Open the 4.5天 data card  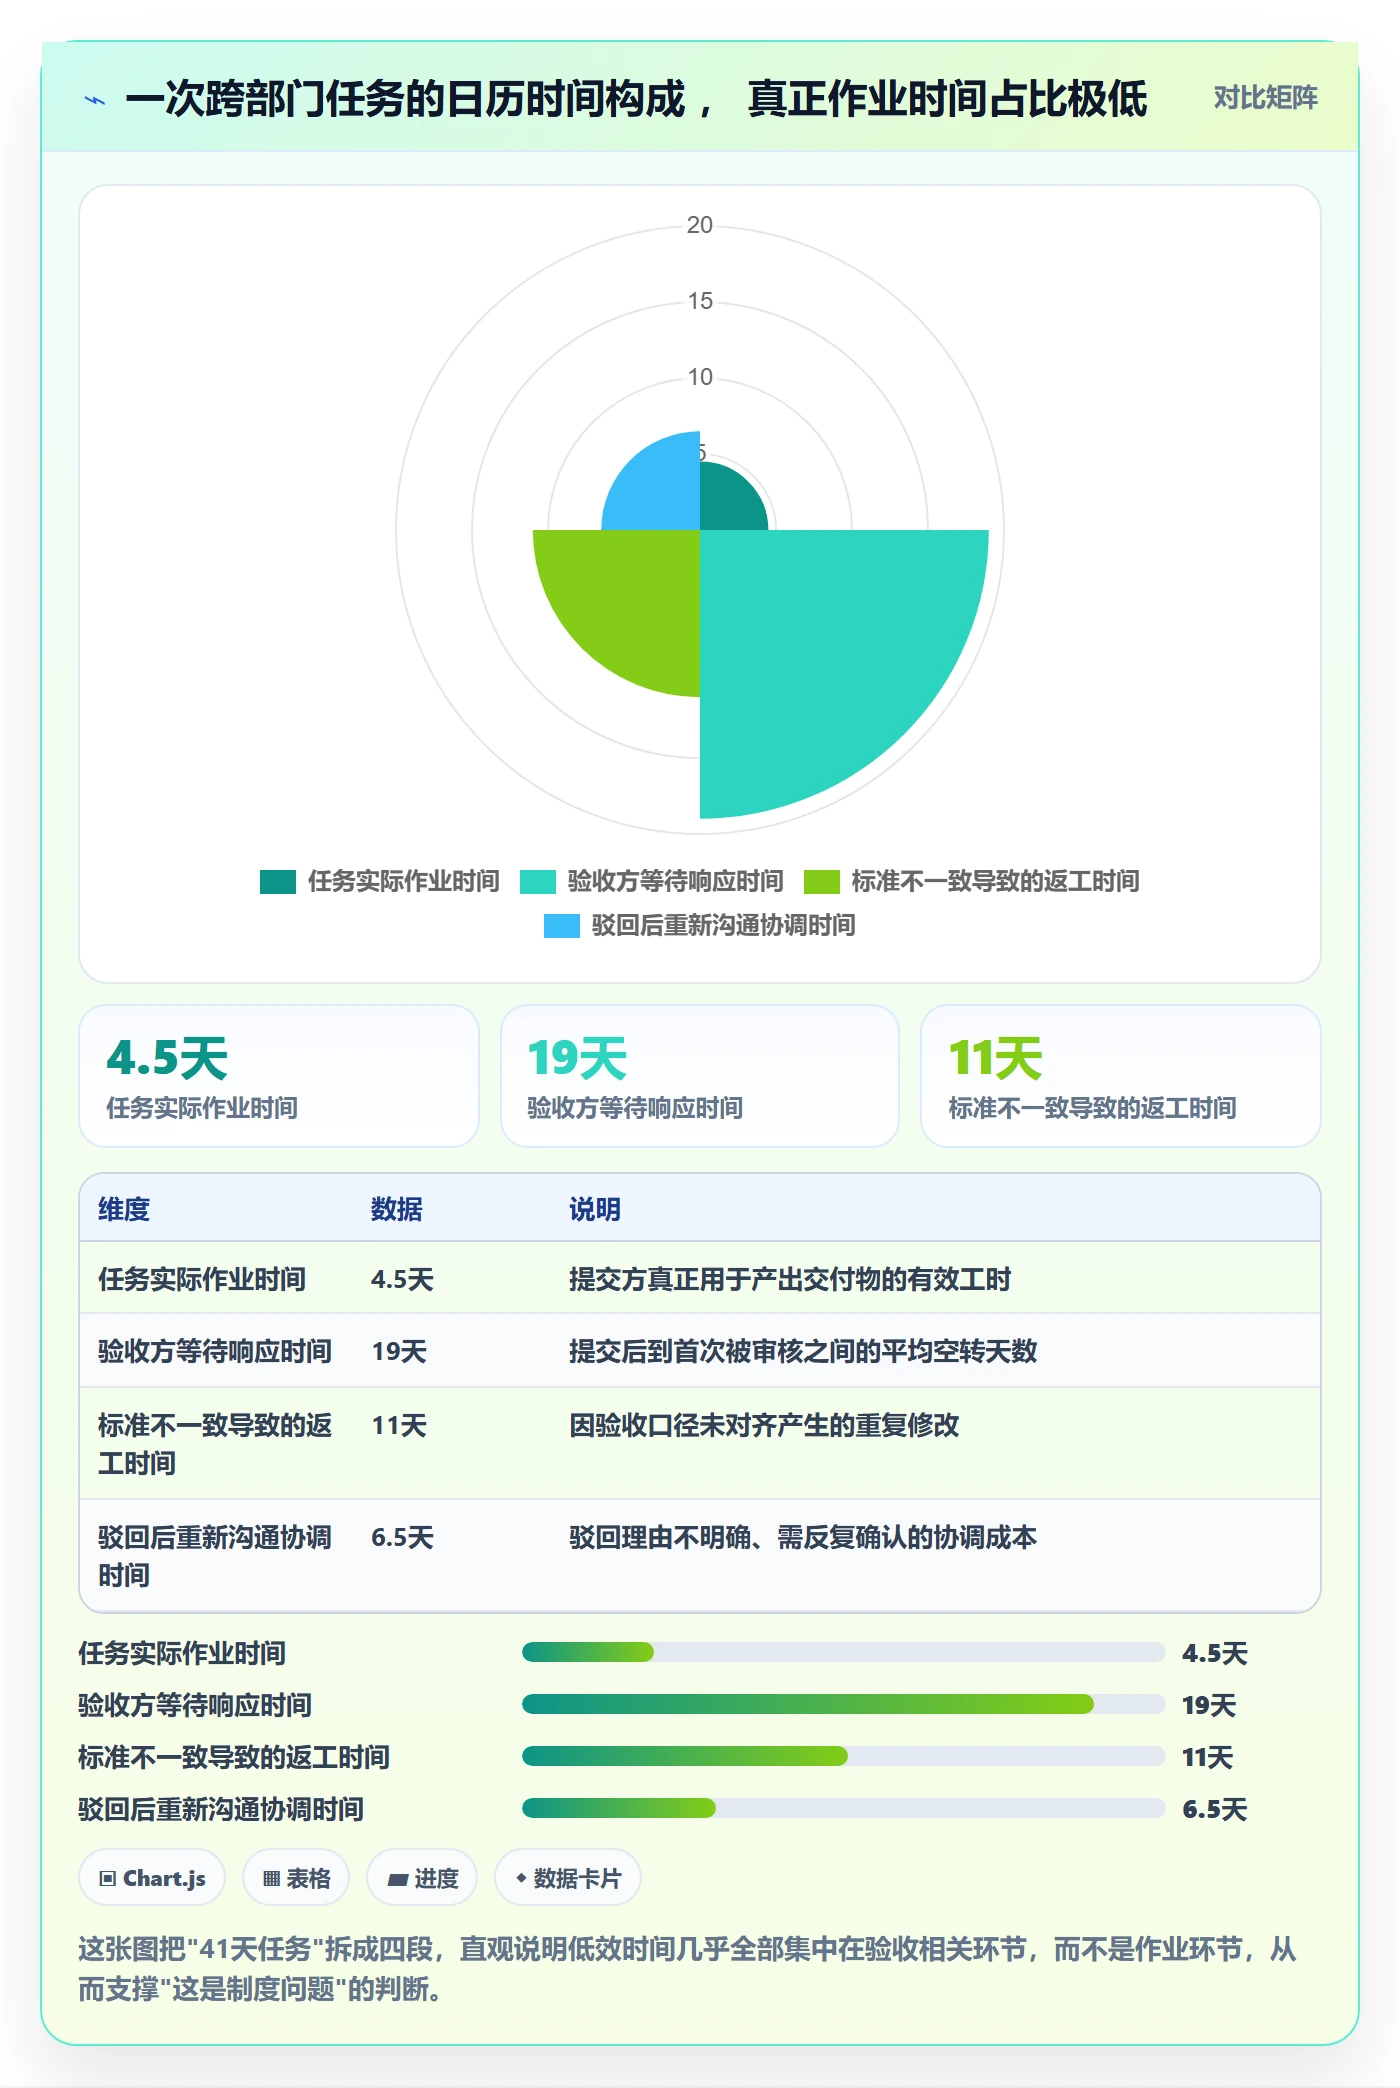click(x=279, y=1076)
